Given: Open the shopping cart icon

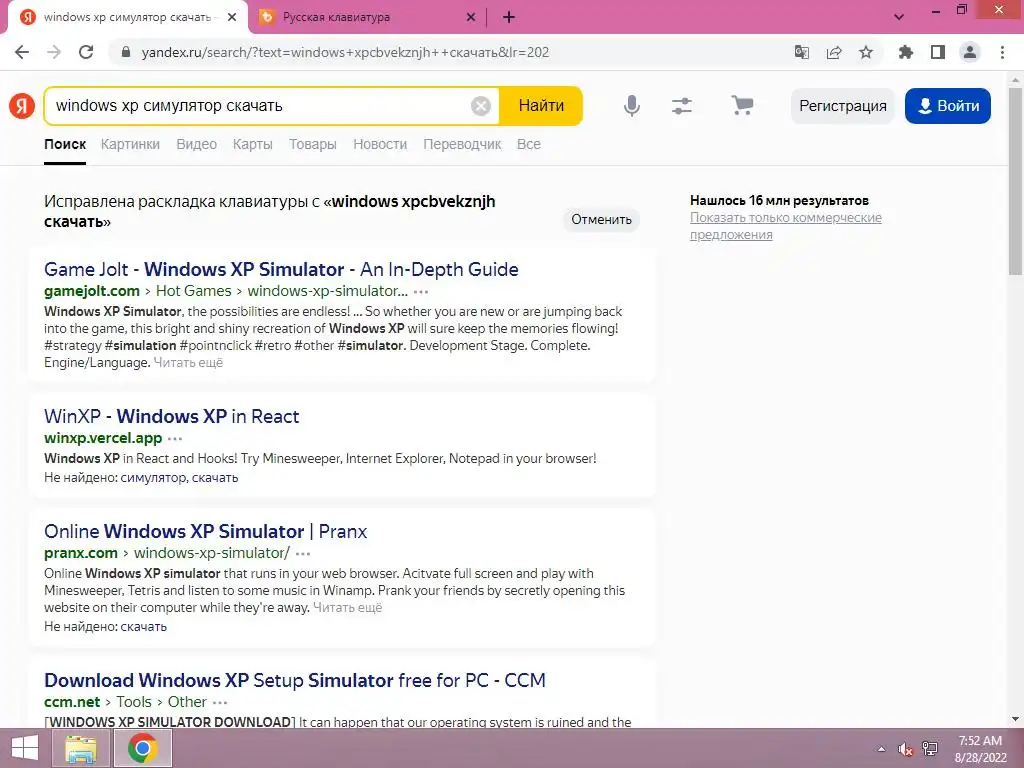Looking at the screenshot, I should [x=742, y=105].
